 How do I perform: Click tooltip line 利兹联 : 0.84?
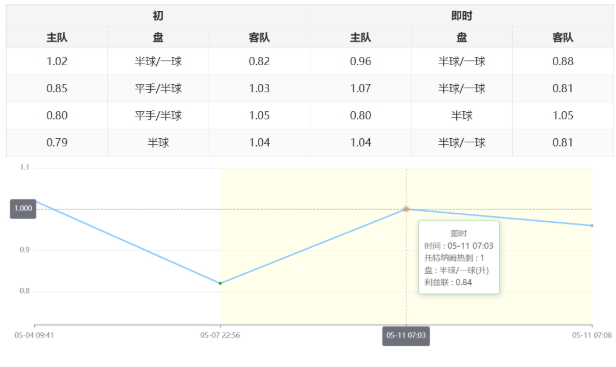(448, 283)
